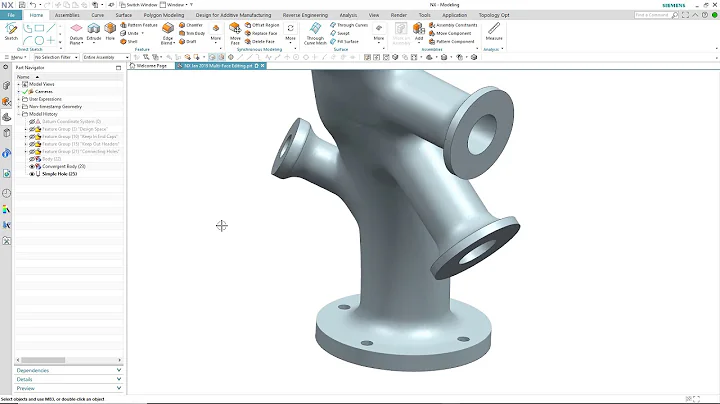Viewport: 720px width, 404px height.
Task: Switch to the Assemblies ribbon tab
Action: point(67,15)
